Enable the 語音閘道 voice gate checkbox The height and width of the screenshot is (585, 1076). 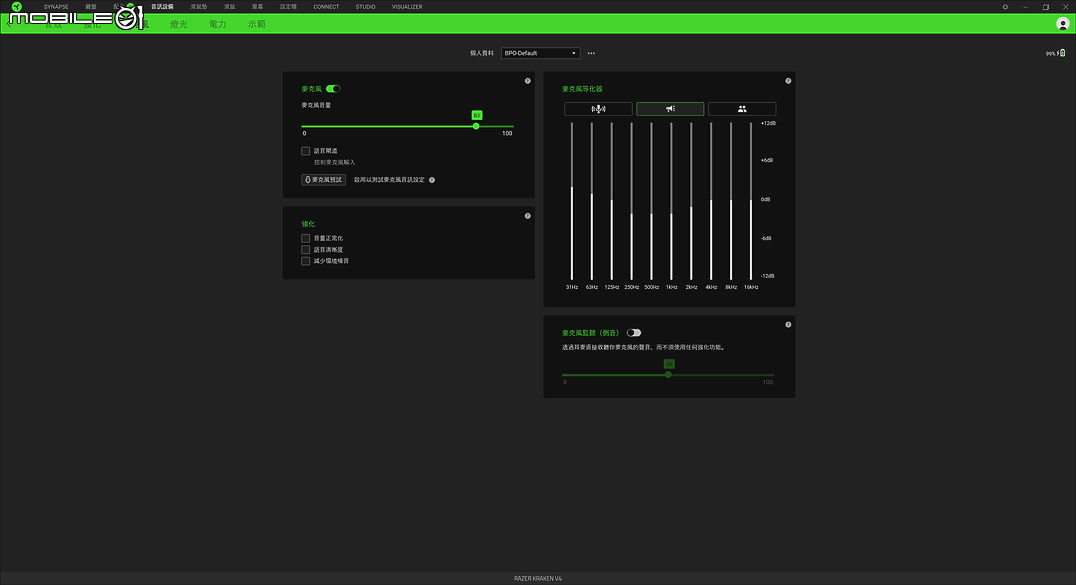pos(305,150)
